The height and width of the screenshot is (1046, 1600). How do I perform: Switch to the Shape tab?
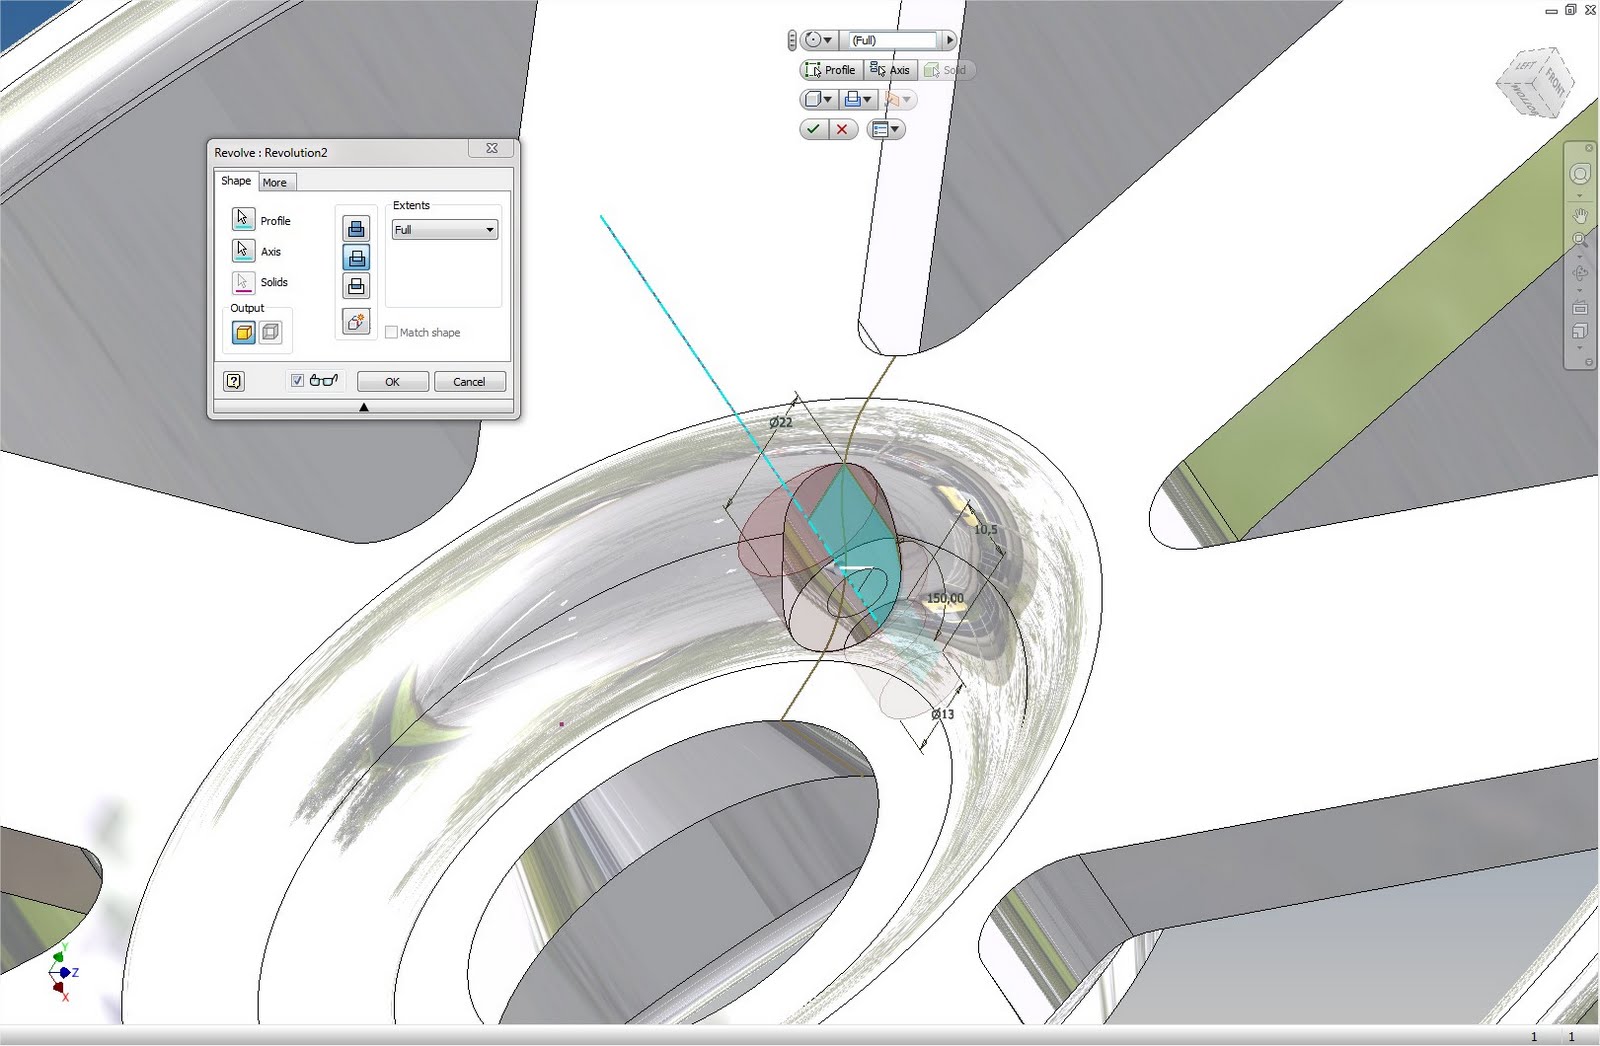point(236,181)
